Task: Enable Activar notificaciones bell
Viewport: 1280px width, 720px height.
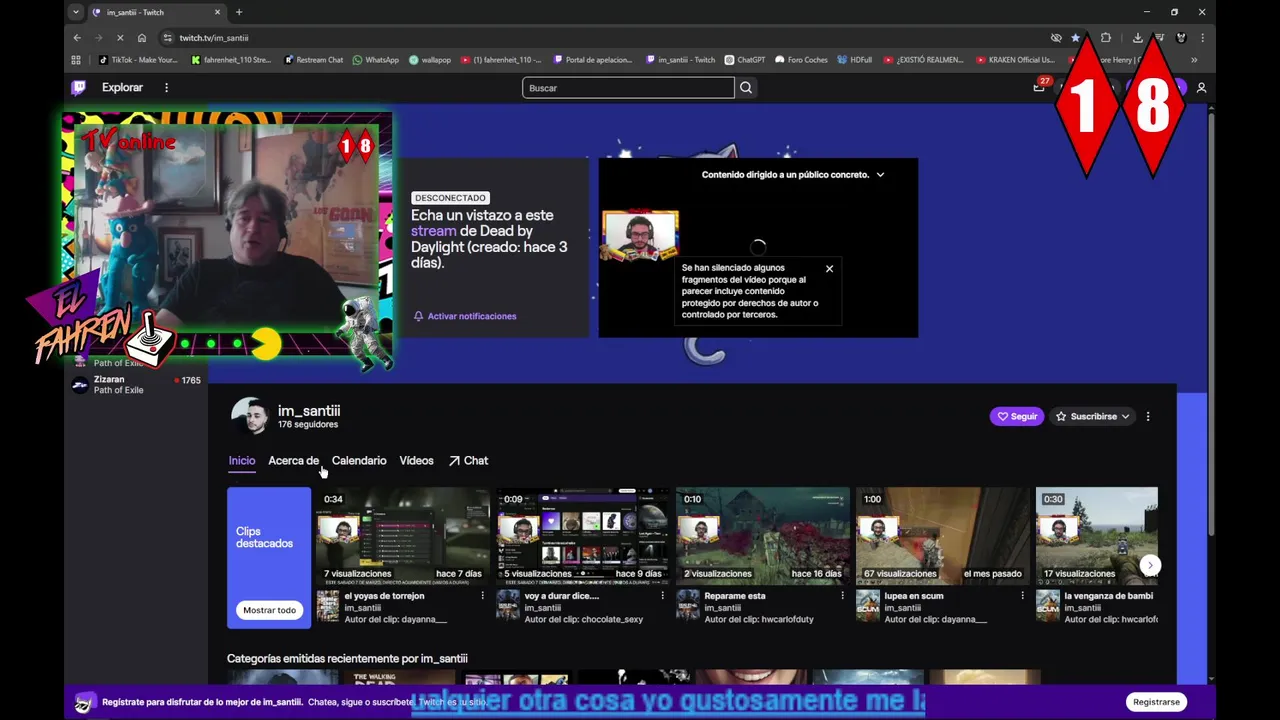Action: tap(465, 316)
